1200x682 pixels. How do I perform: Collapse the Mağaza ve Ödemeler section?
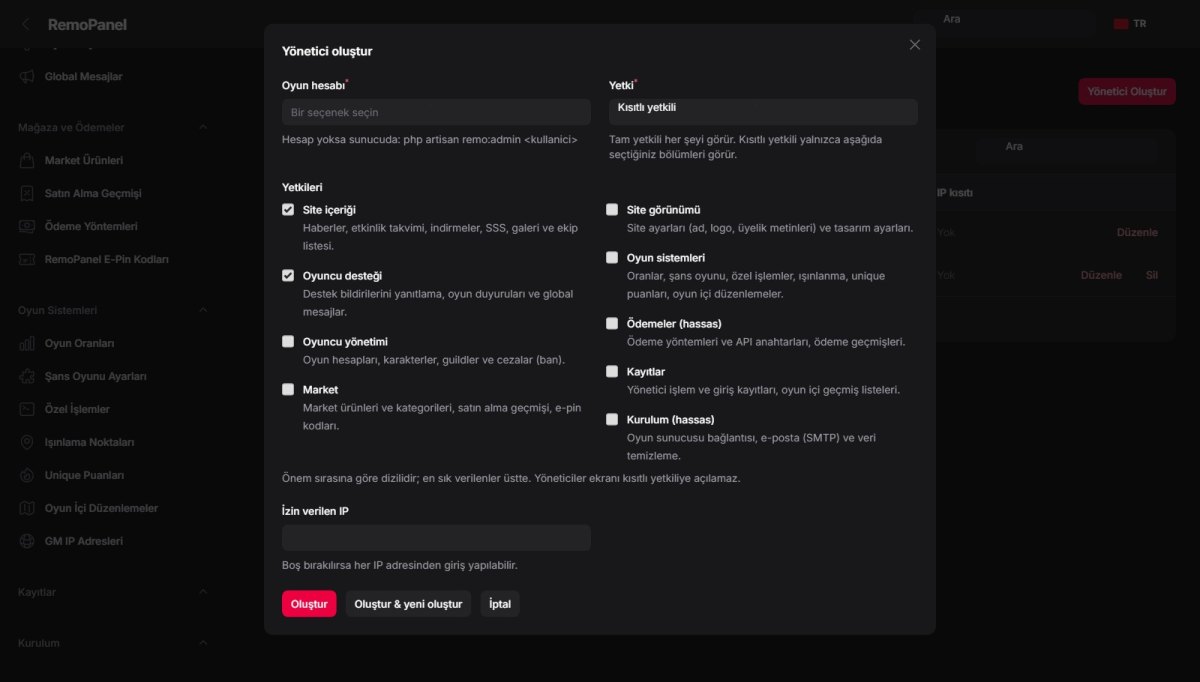203,127
